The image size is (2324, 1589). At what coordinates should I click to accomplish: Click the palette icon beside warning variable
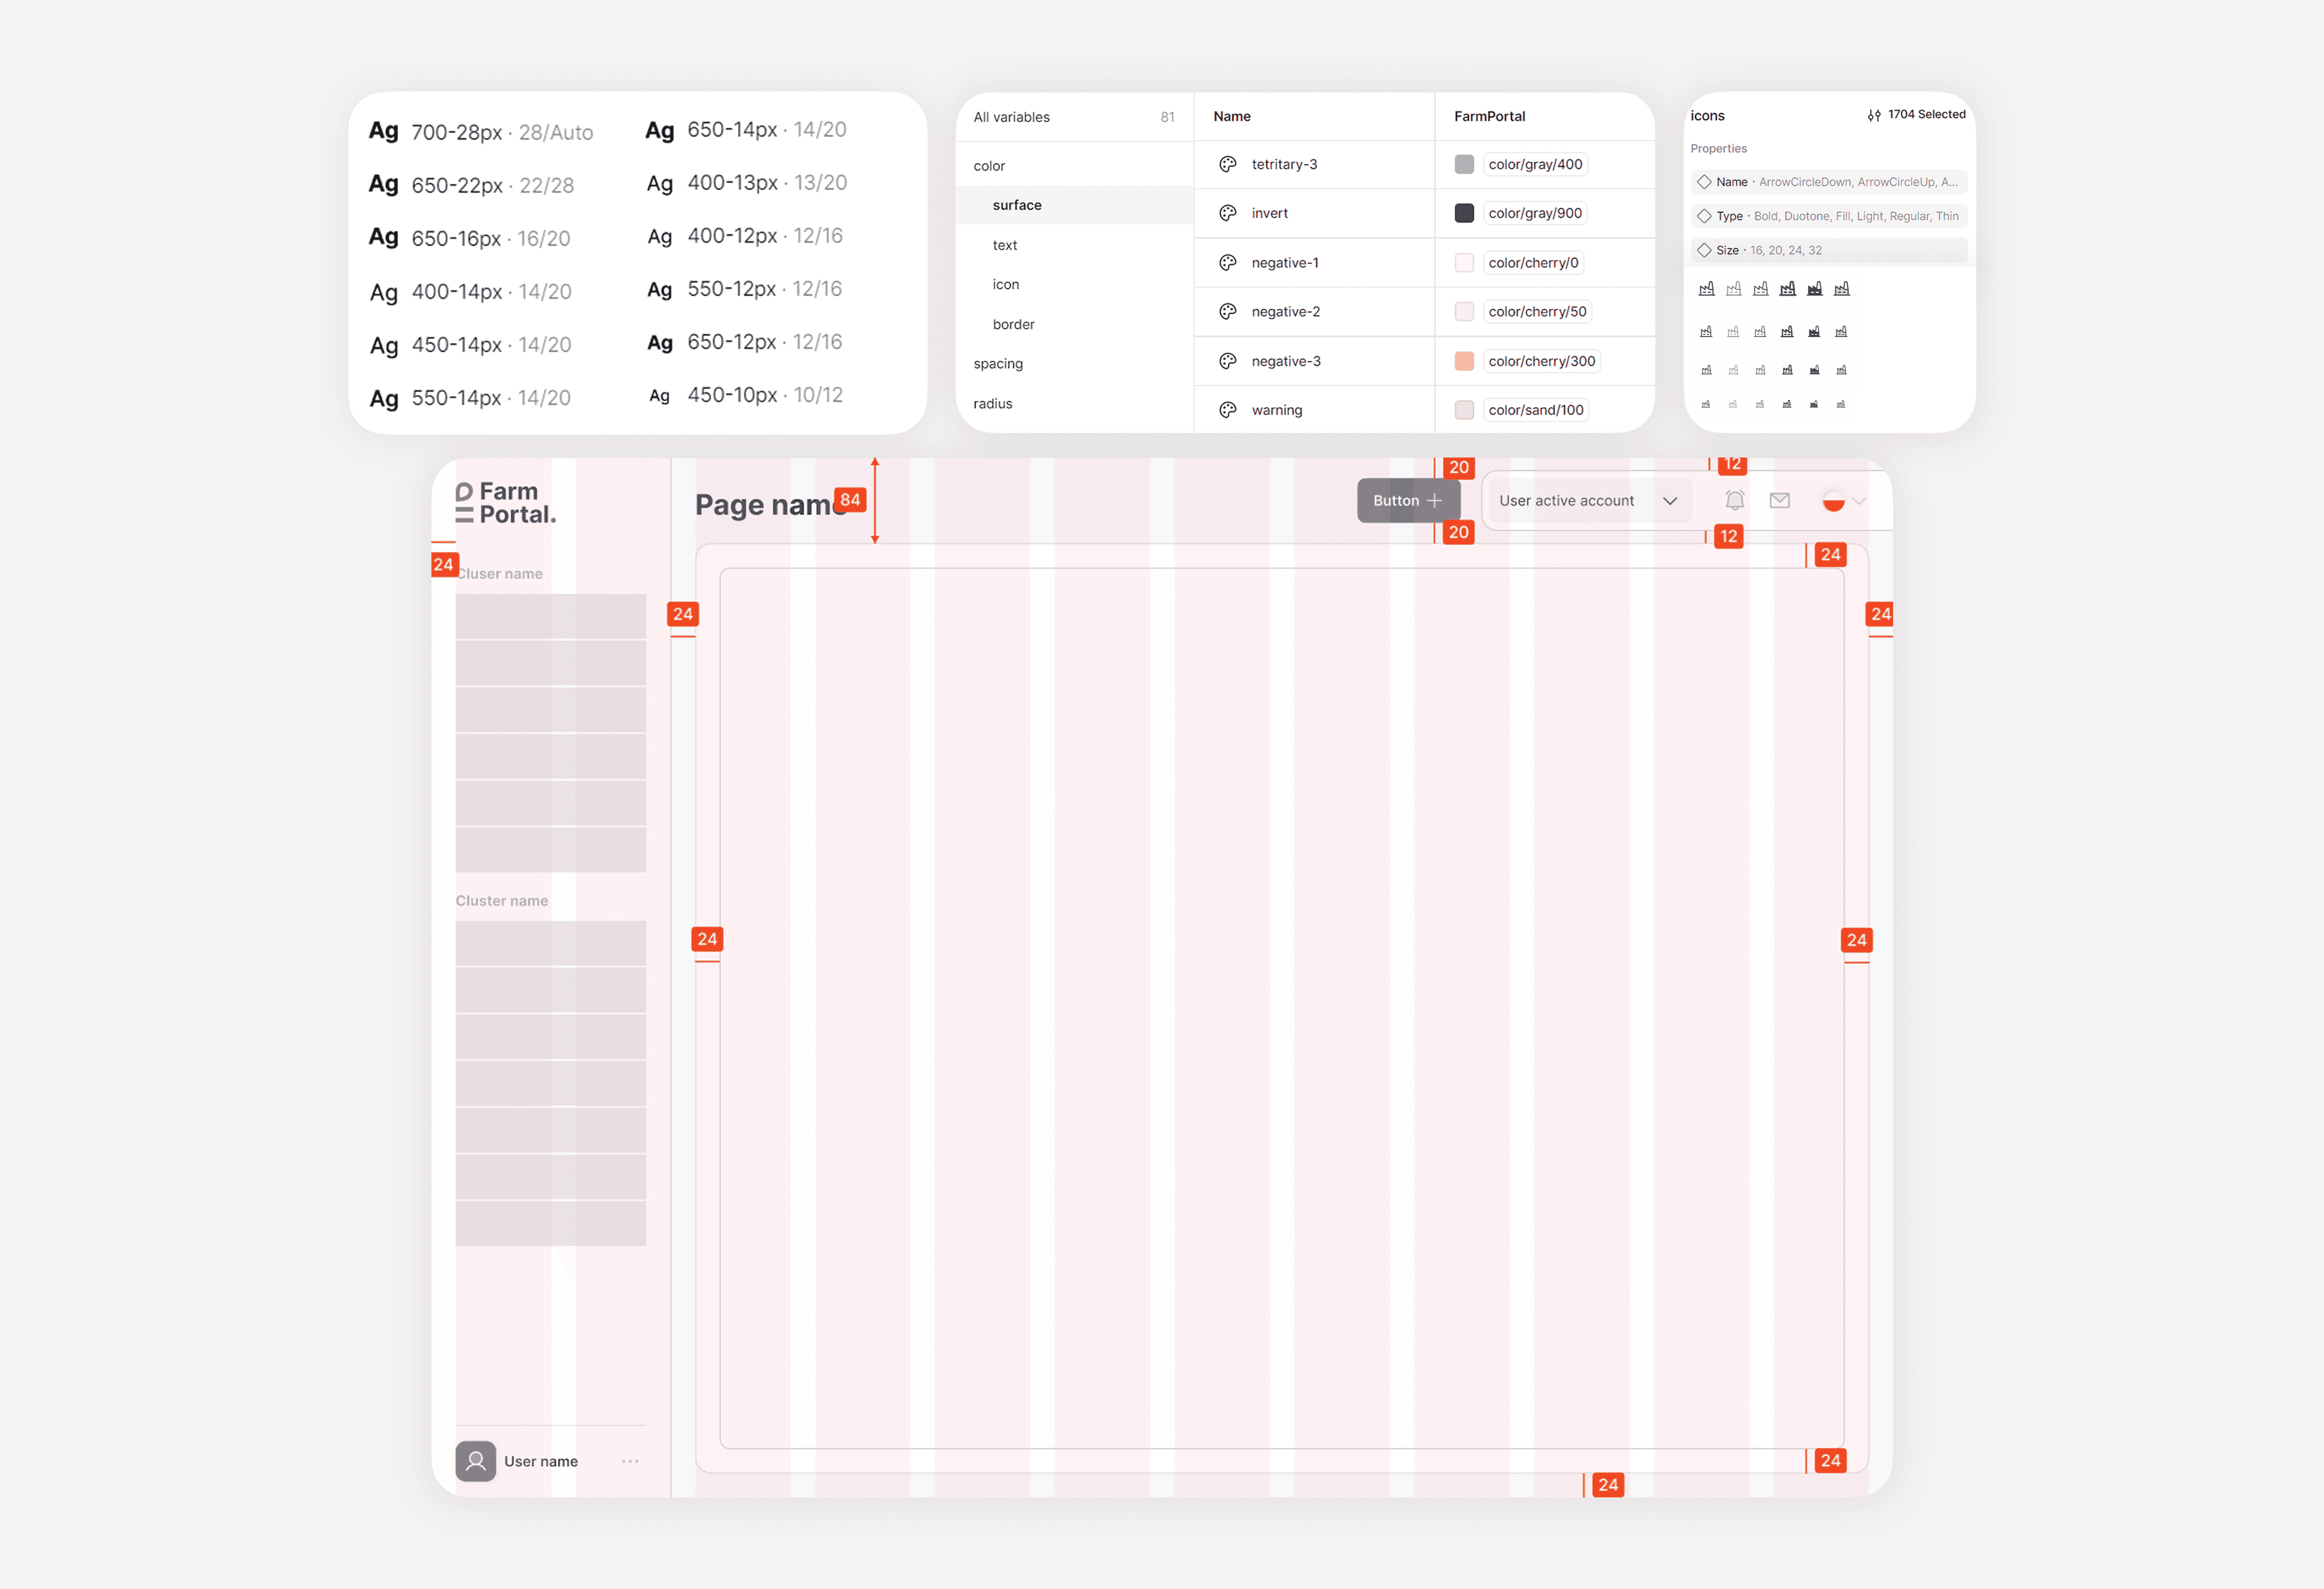click(1228, 410)
